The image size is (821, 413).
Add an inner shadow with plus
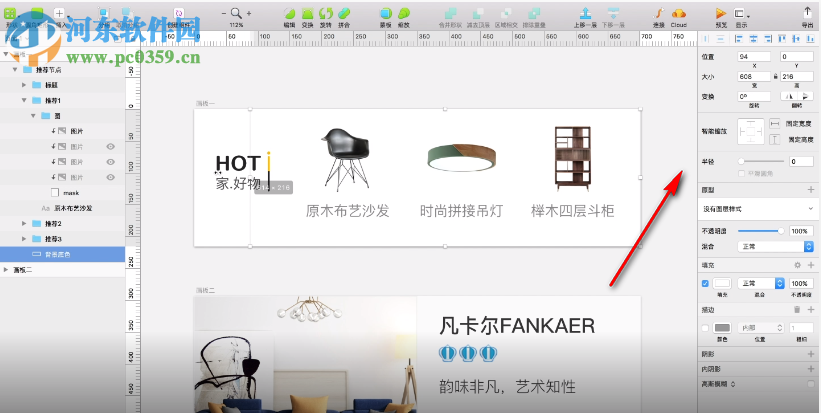(x=811, y=369)
